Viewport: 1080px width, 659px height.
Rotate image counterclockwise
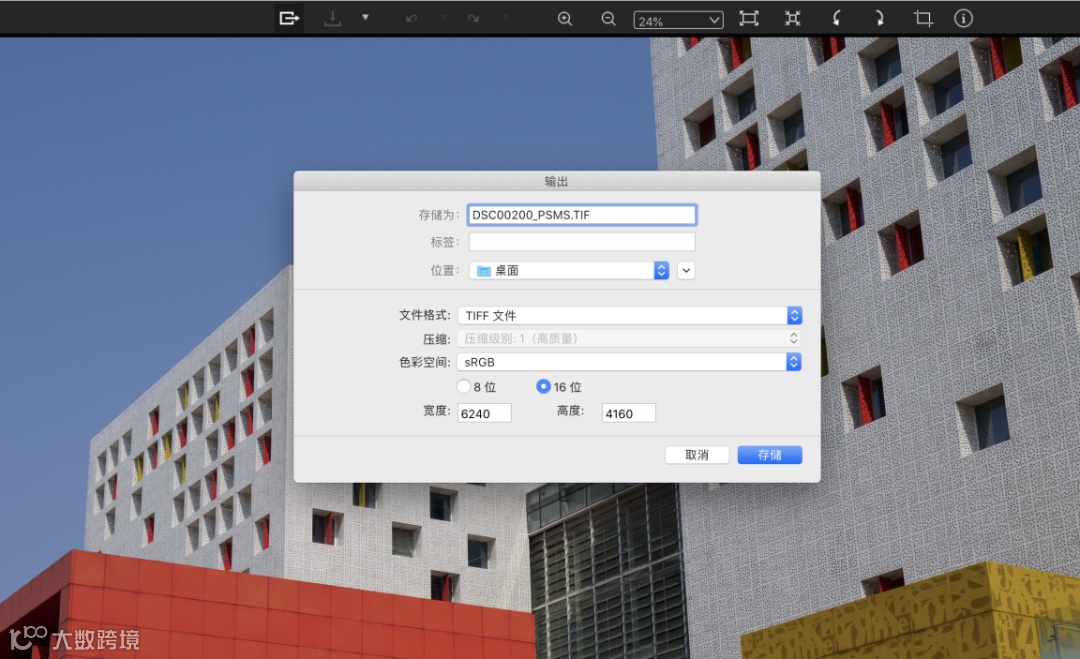click(x=836, y=19)
